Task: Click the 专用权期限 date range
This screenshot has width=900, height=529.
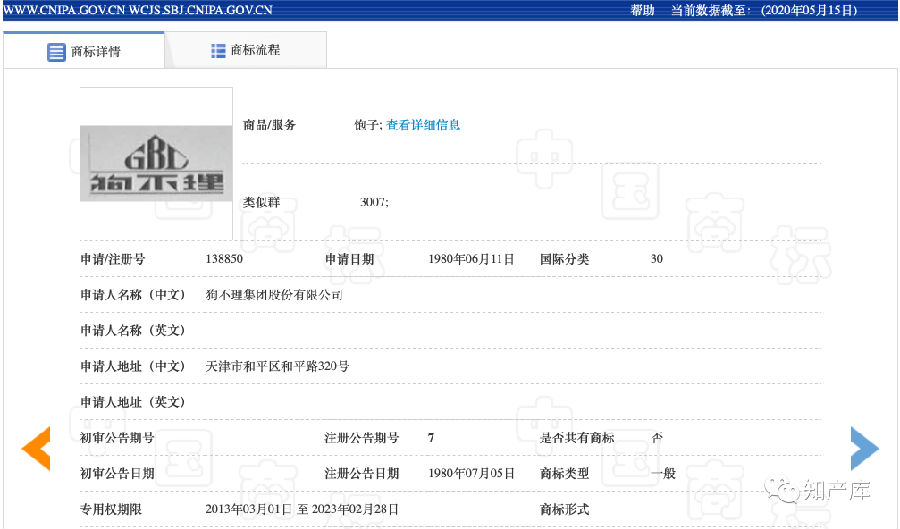Action: point(302,509)
